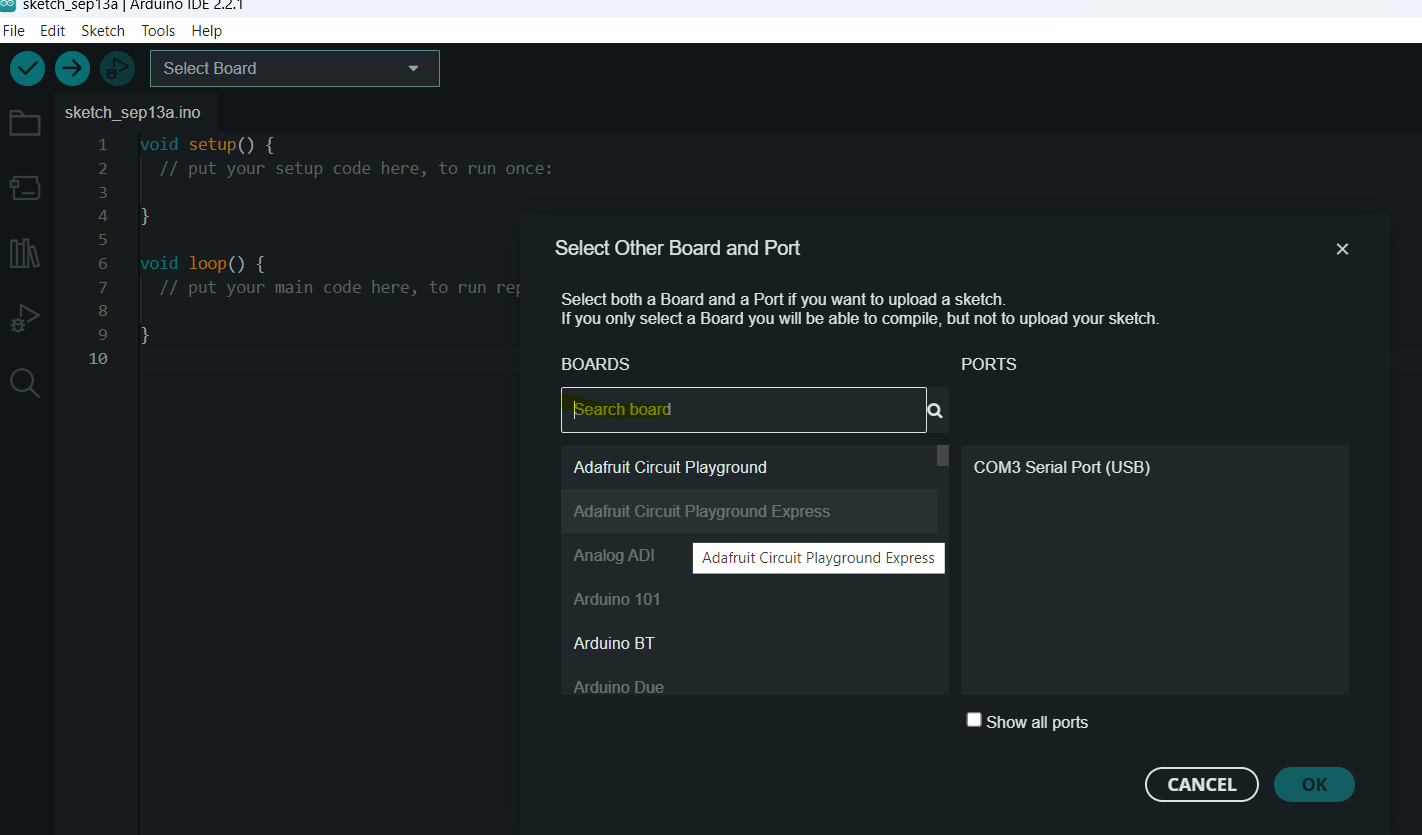1422x835 pixels.
Task: Click line number 1 in the editor gutter
Action: coord(102,144)
